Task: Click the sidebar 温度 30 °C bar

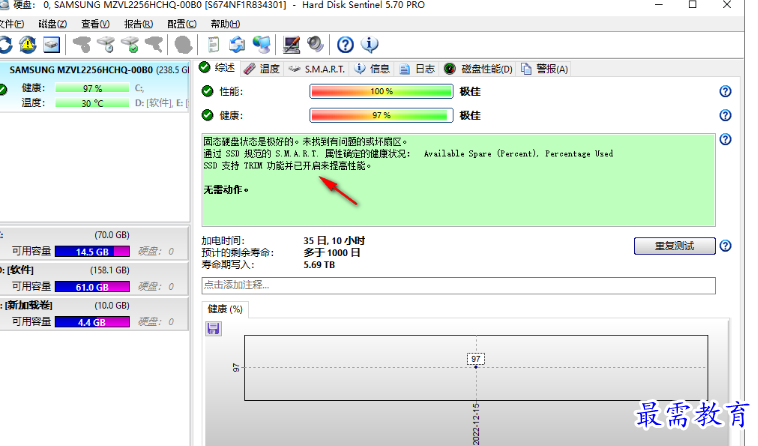Action: click(x=92, y=103)
